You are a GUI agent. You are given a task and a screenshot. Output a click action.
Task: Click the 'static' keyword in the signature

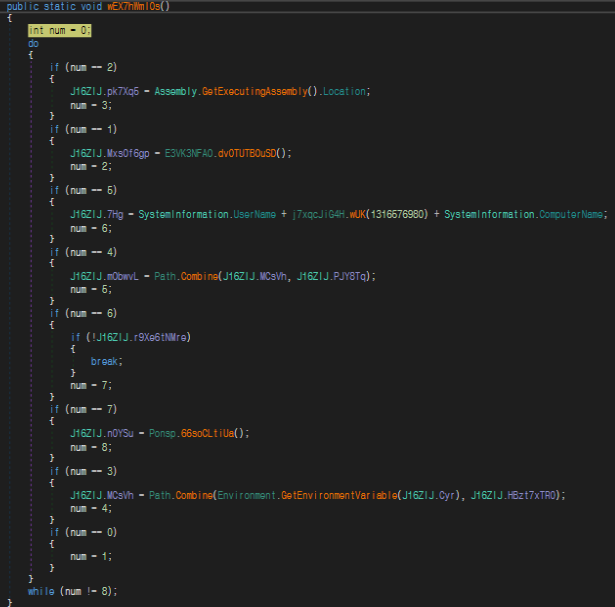coord(59,6)
